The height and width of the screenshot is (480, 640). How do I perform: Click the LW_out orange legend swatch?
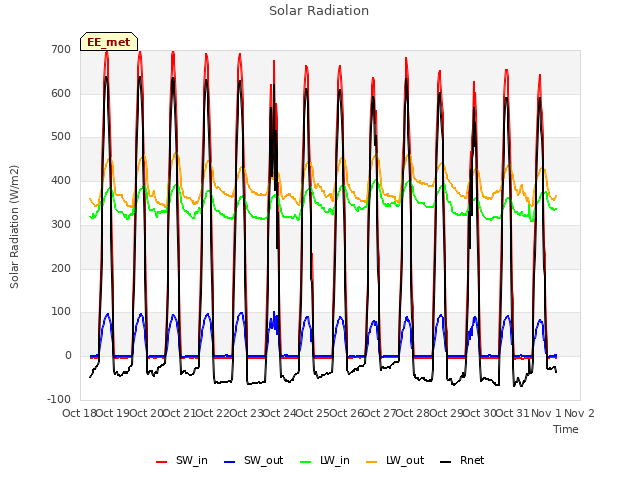pyautogui.click(x=371, y=462)
